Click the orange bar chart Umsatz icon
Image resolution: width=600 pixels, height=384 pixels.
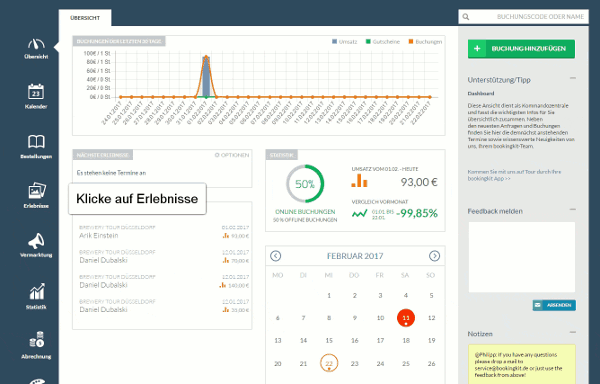(x=359, y=181)
